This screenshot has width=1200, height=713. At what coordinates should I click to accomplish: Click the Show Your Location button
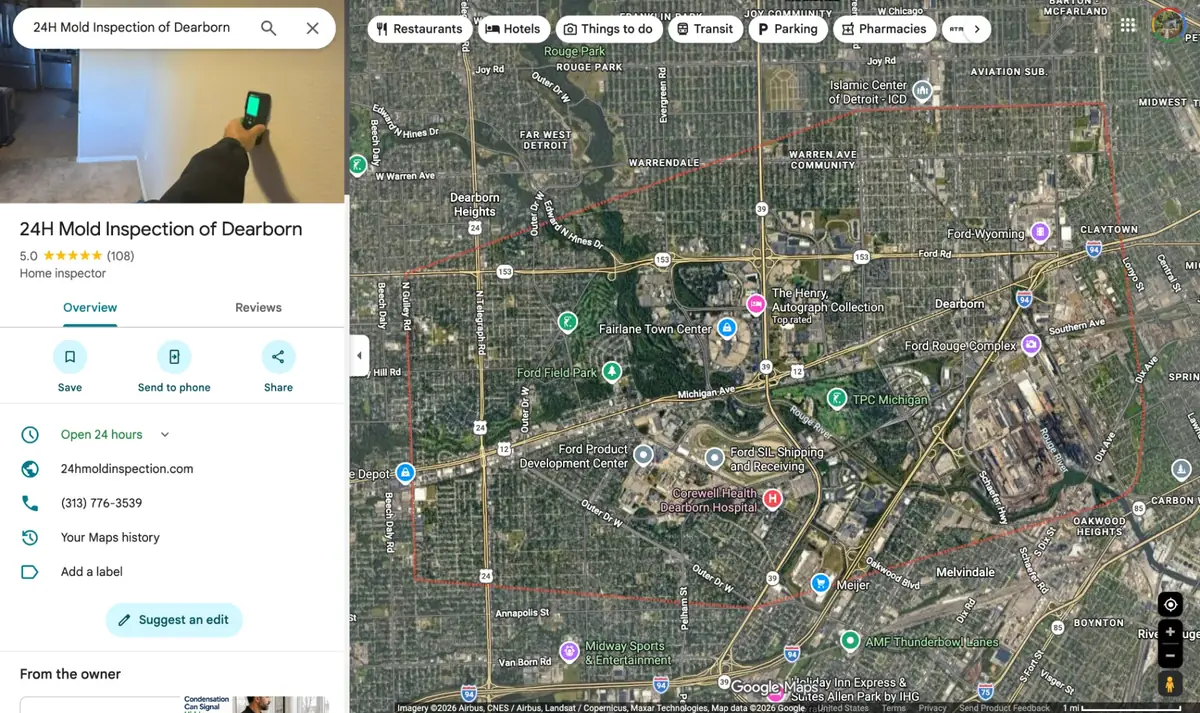tap(1170, 605)
